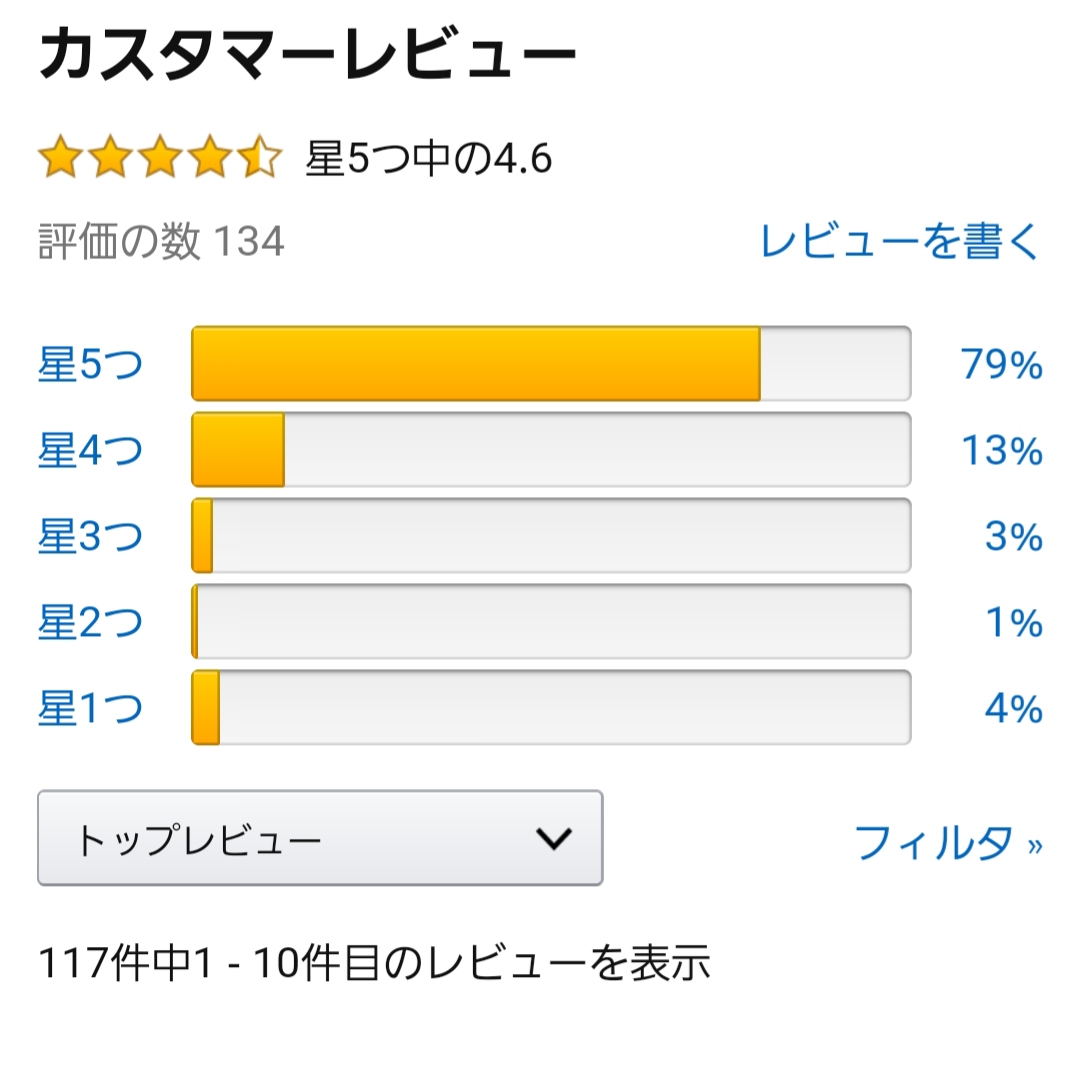1070x1070 pixels.
Task: Click the 1-star histogram bar
Action: tap(551, 708)
